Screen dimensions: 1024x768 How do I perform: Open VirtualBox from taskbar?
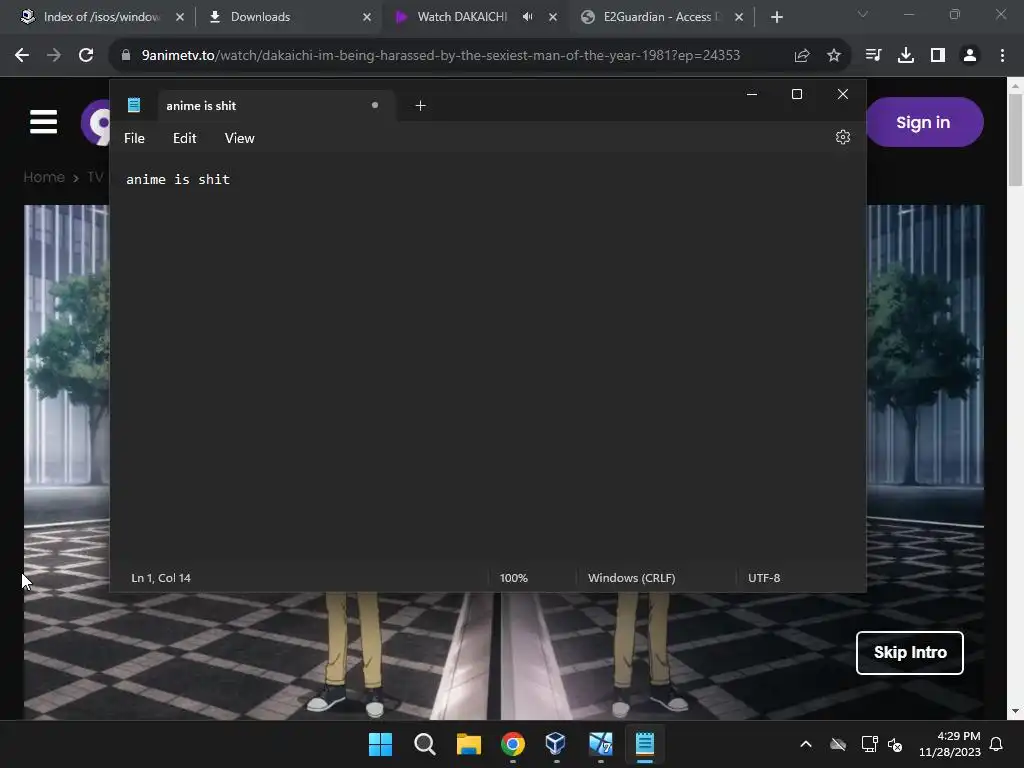click(556, 744)
